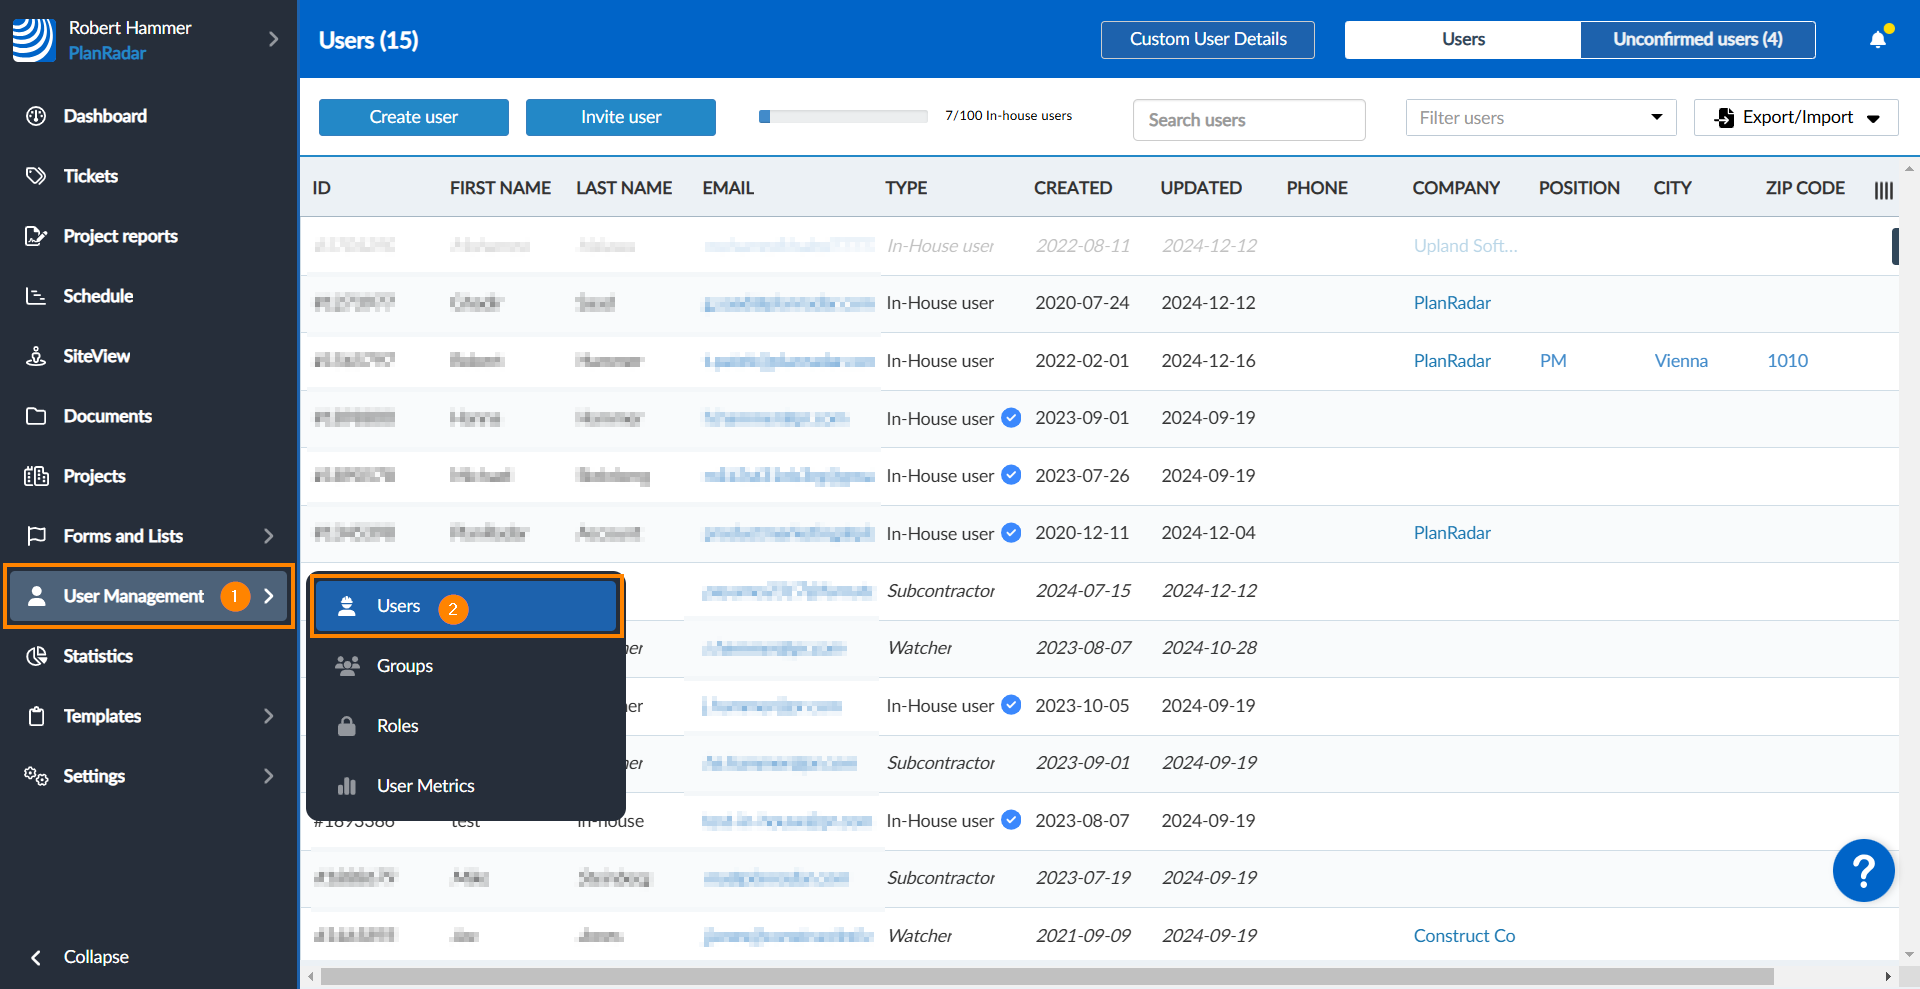1920x989 pixels.
Task: Click the Search users input field
Action: pyautogui.click(x=1248, y=120)
